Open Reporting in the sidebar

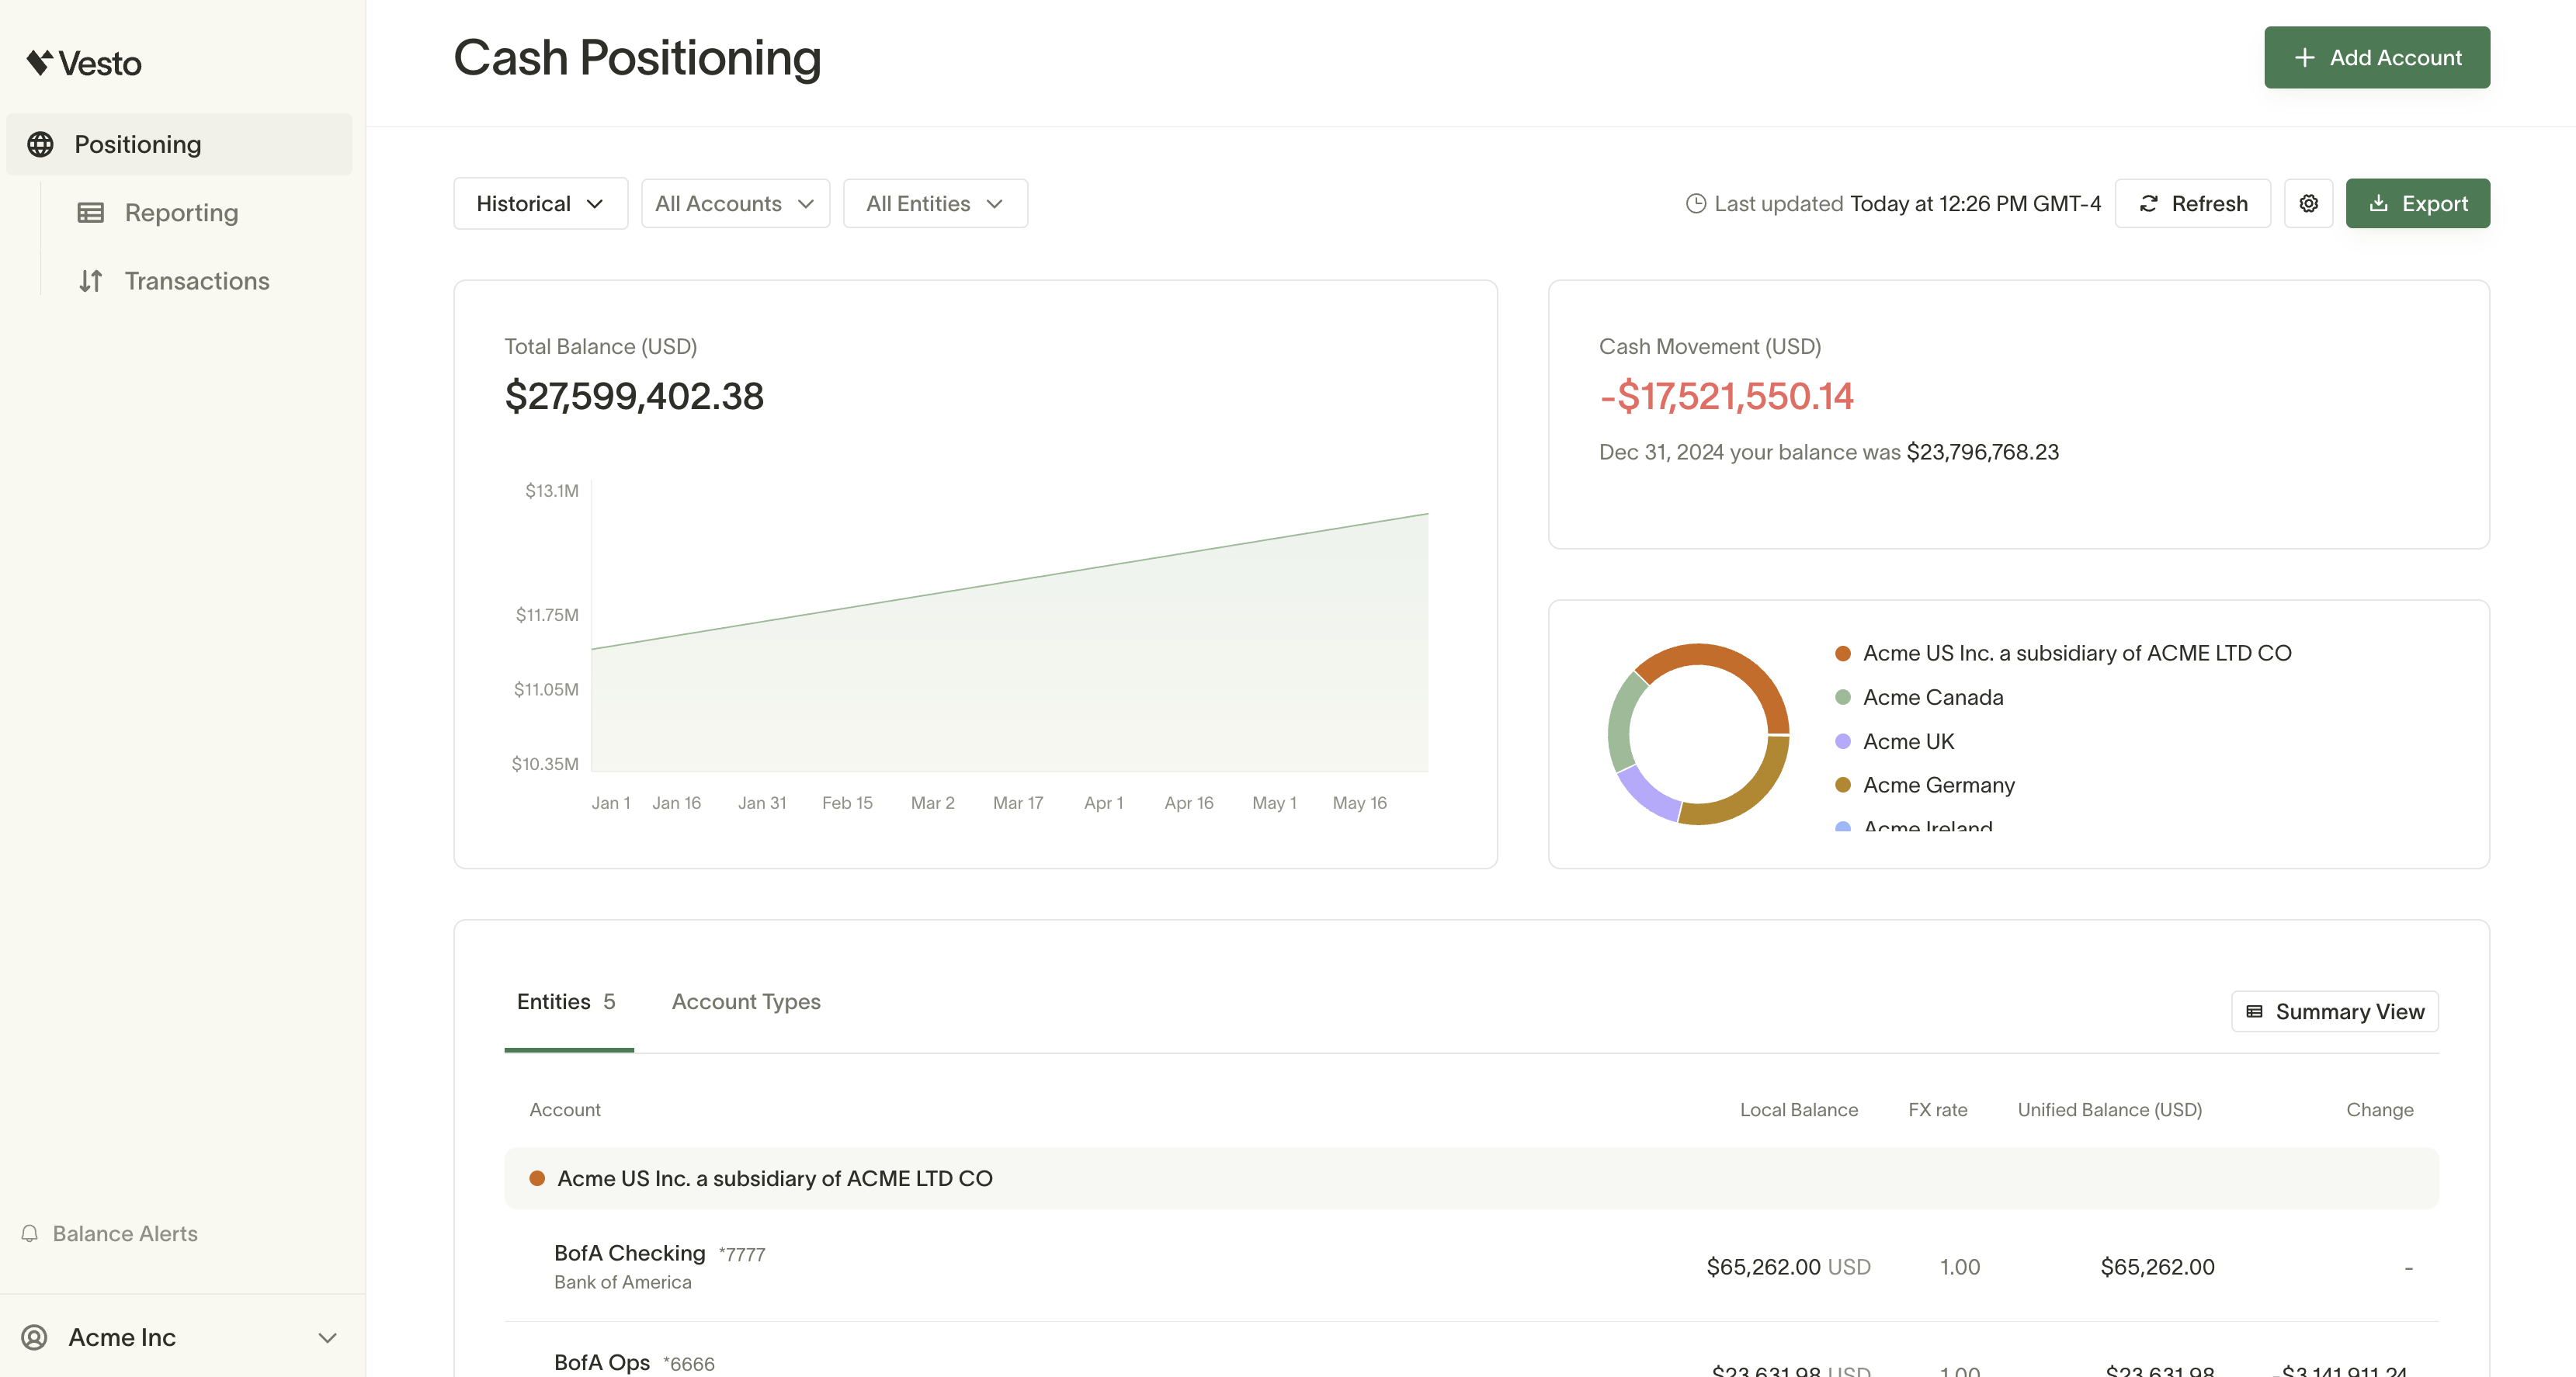181,212
